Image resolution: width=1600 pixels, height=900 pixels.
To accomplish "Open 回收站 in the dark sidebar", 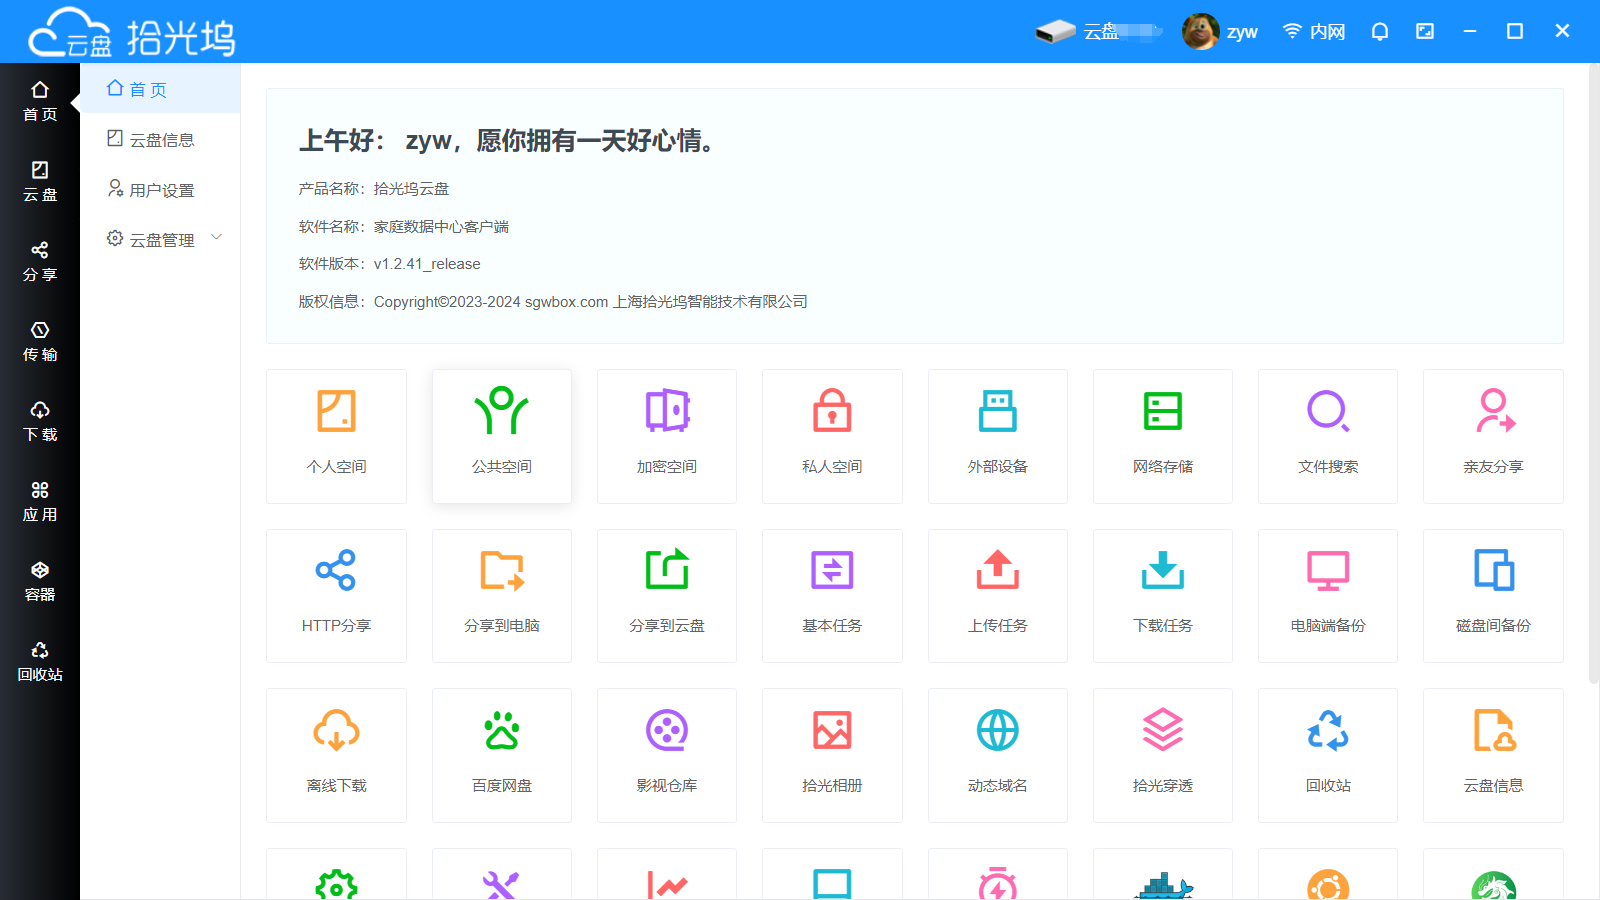I will click(x=40, y=662).
